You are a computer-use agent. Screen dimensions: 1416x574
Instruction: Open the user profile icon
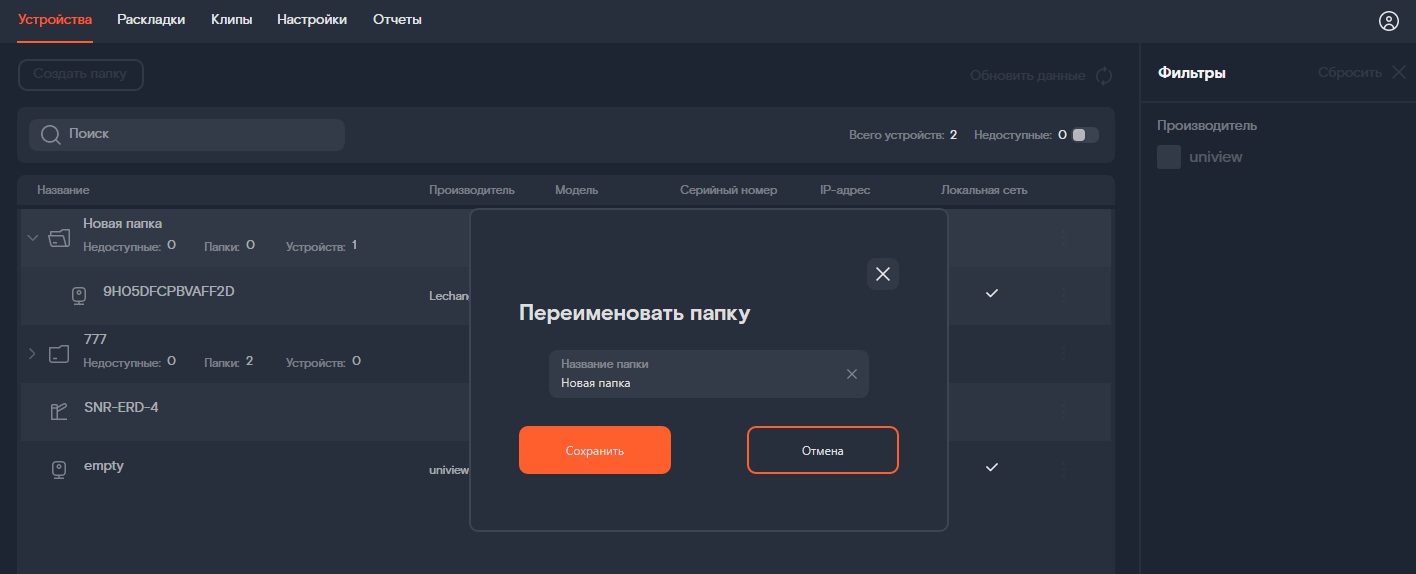(1388, 20)
